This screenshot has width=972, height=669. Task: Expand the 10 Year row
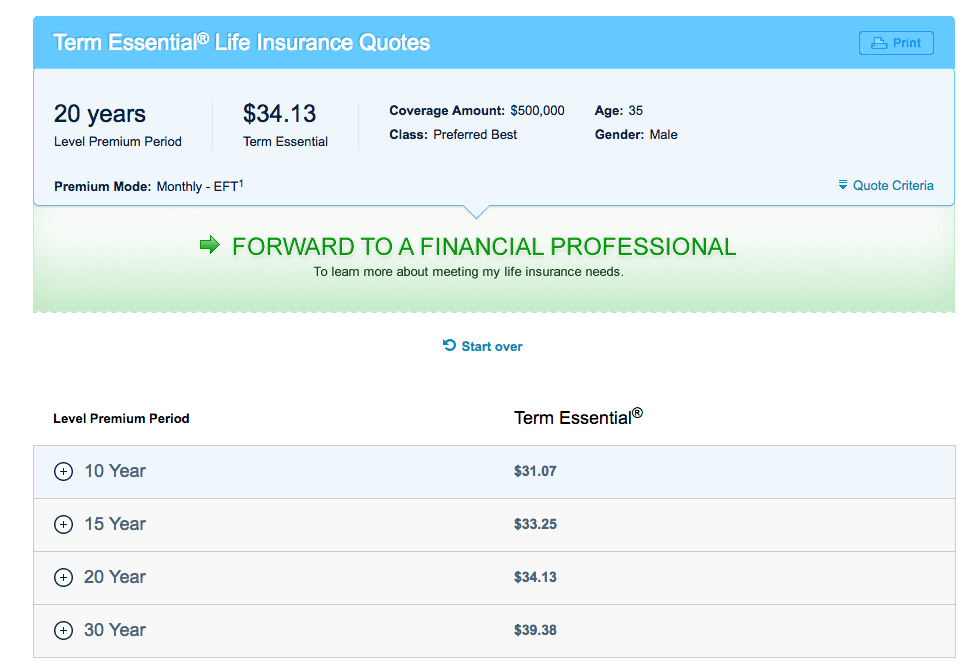pyautogui.click(x=63, y=471)
